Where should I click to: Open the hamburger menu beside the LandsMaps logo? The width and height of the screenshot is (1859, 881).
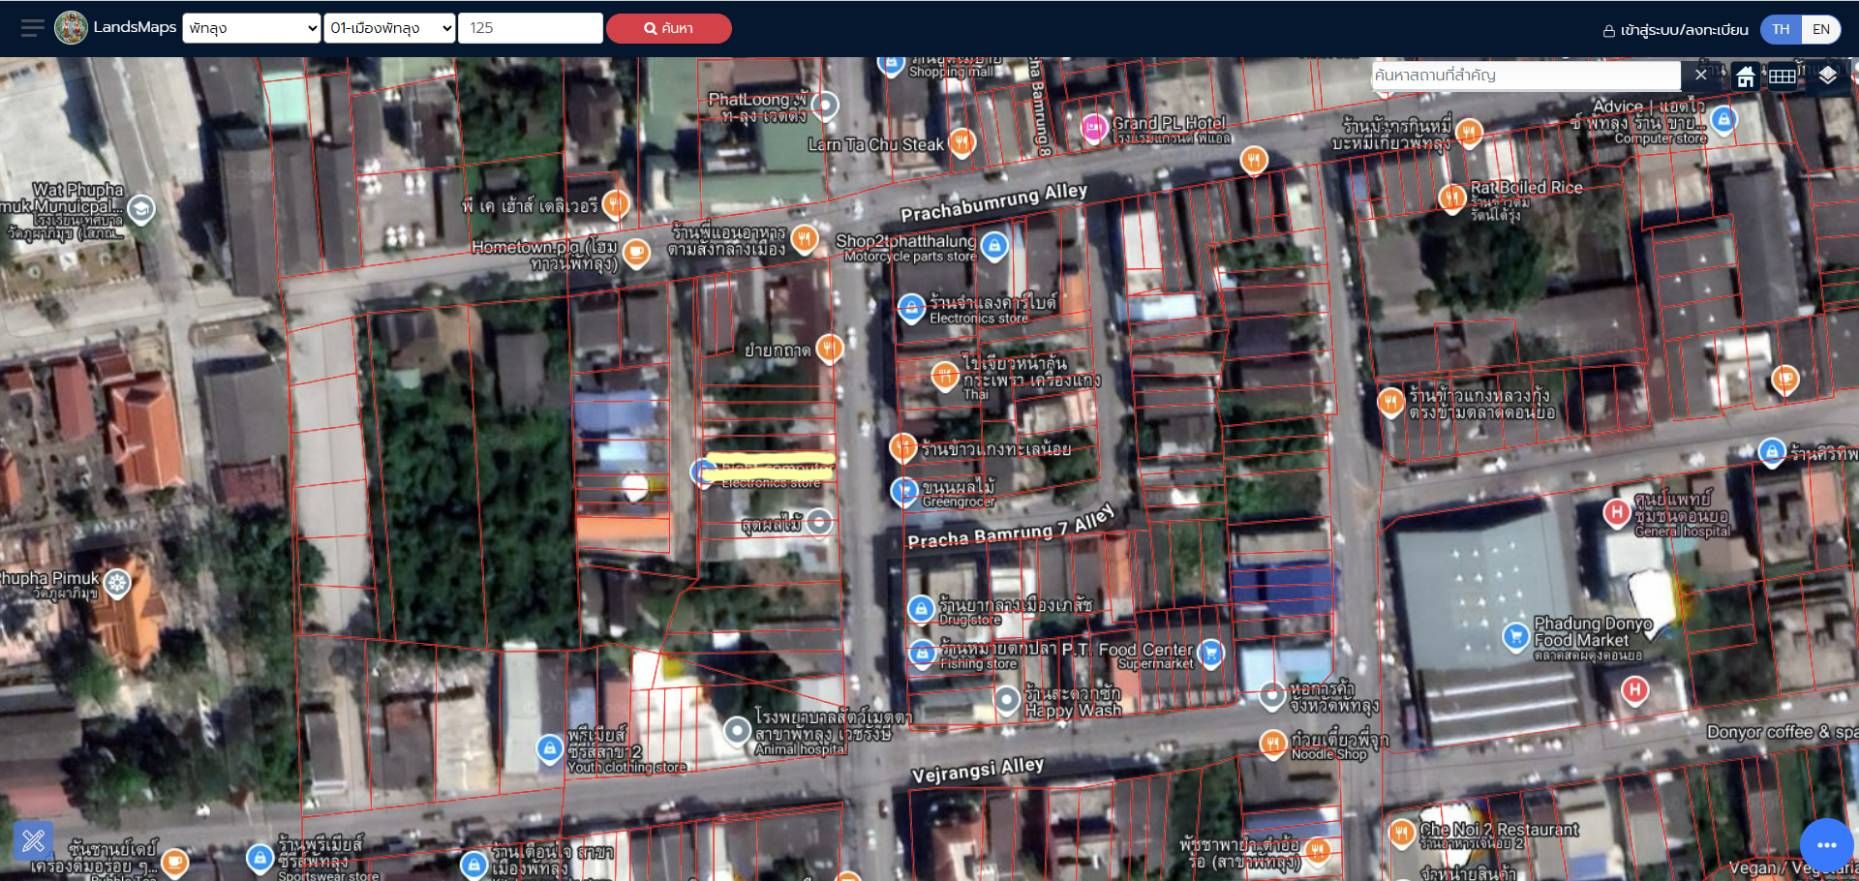tap(32, 28)
